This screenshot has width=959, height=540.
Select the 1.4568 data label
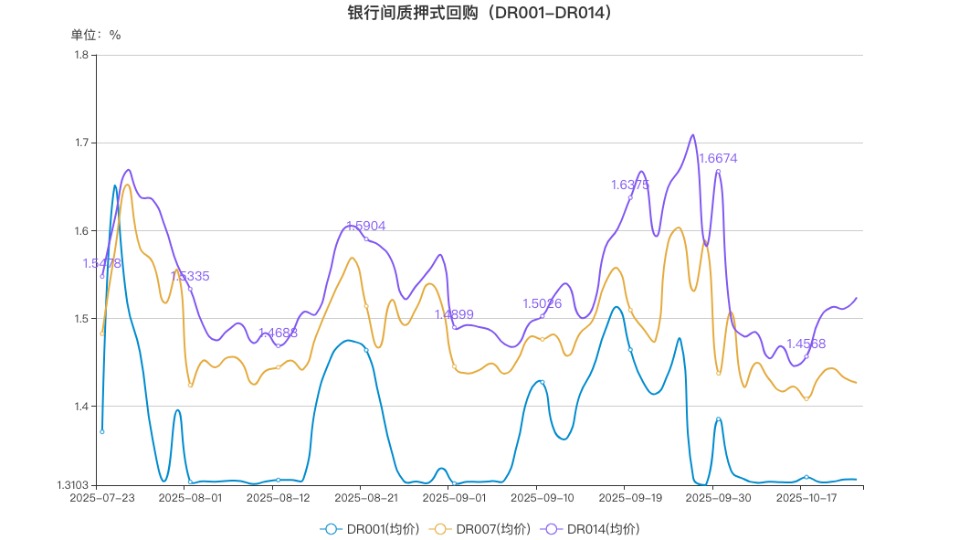pyautogui.click(x=806, y=344)
